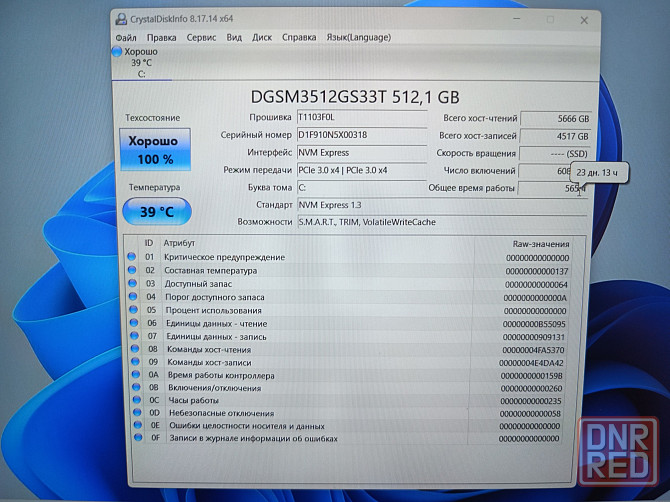
Task: Click the status icon for attribute 0F
Action: tap(132, 438)
